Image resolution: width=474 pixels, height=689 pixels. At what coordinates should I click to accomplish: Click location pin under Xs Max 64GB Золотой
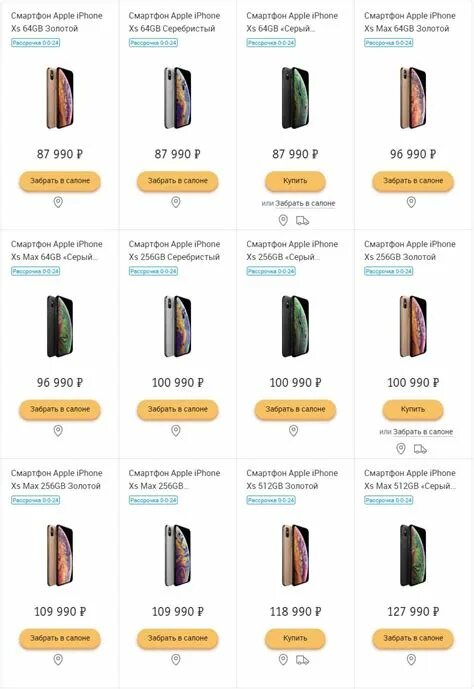pyautogui.click(x=411, y=202)
